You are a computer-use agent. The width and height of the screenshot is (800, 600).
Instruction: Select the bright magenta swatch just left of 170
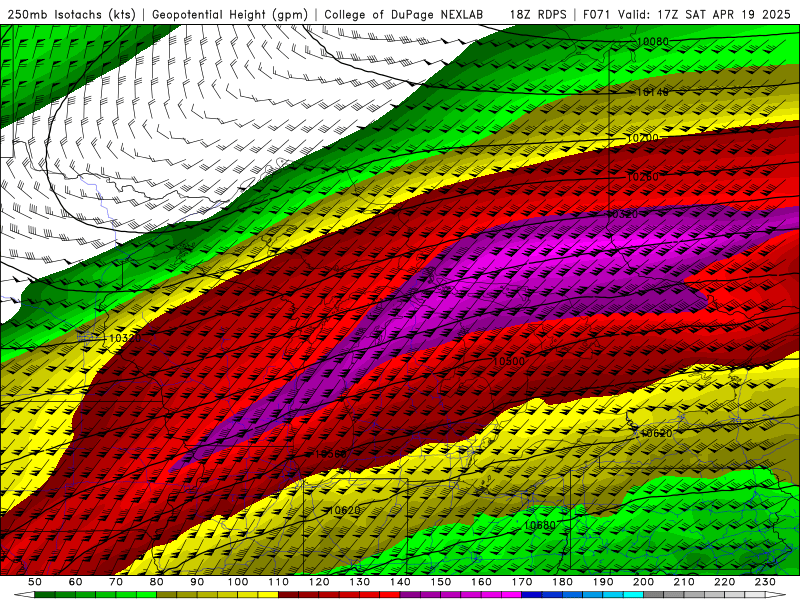(511, 595)
